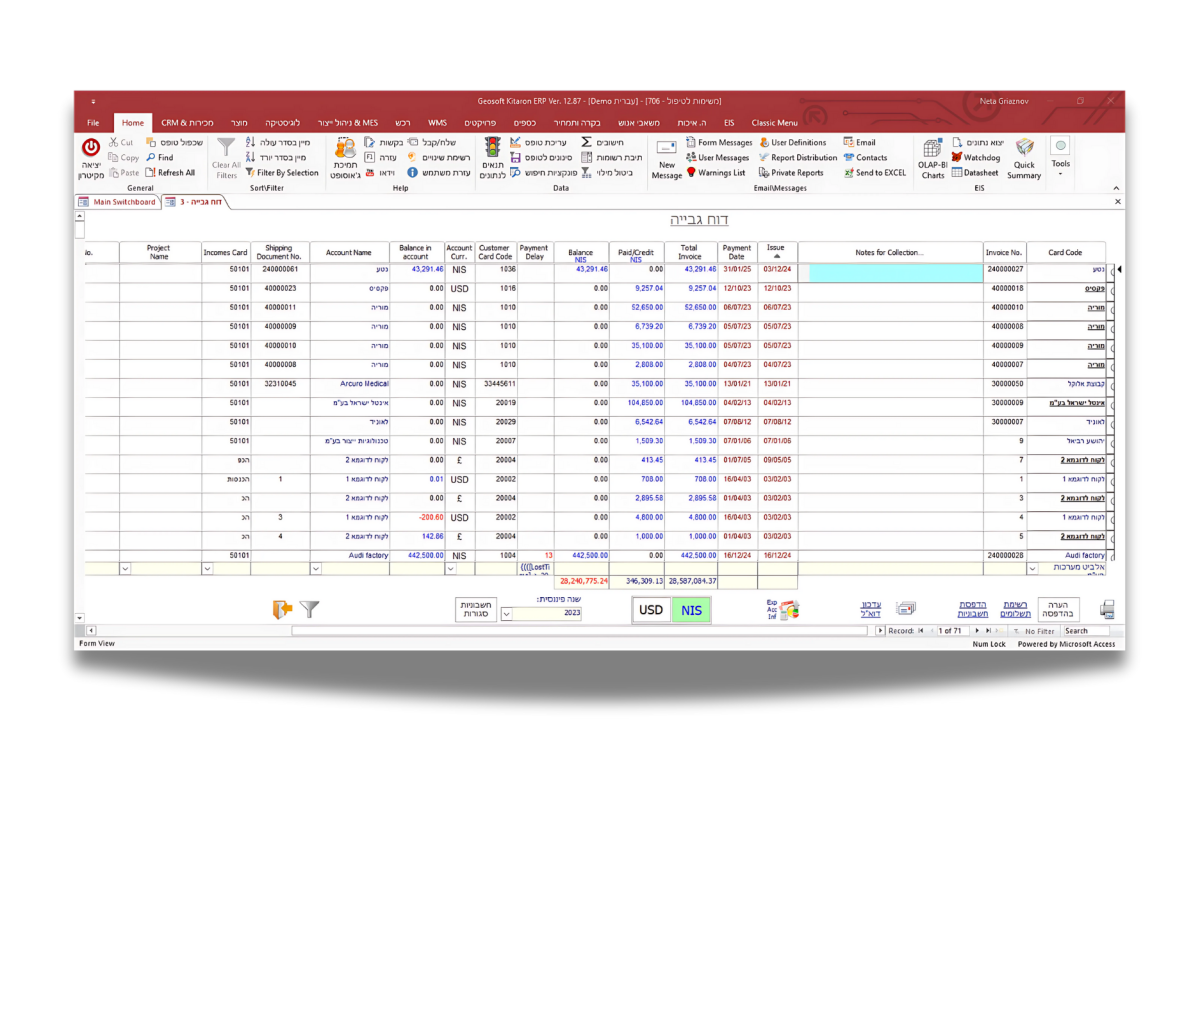
Task: Click the No Filter indicator in the navigator
Action: tap(1035, 631)
